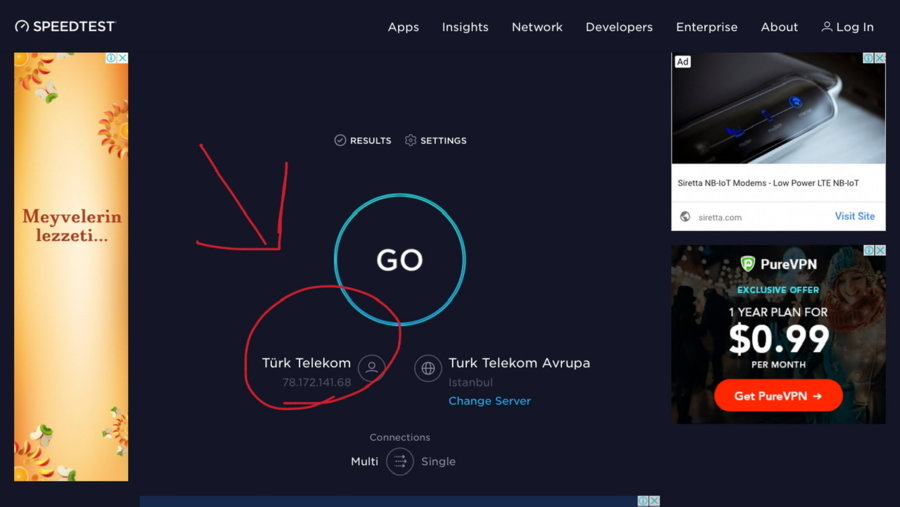Click the $0.99 PureVPN price
Screen dimensions: 900x507
(779, 339)
